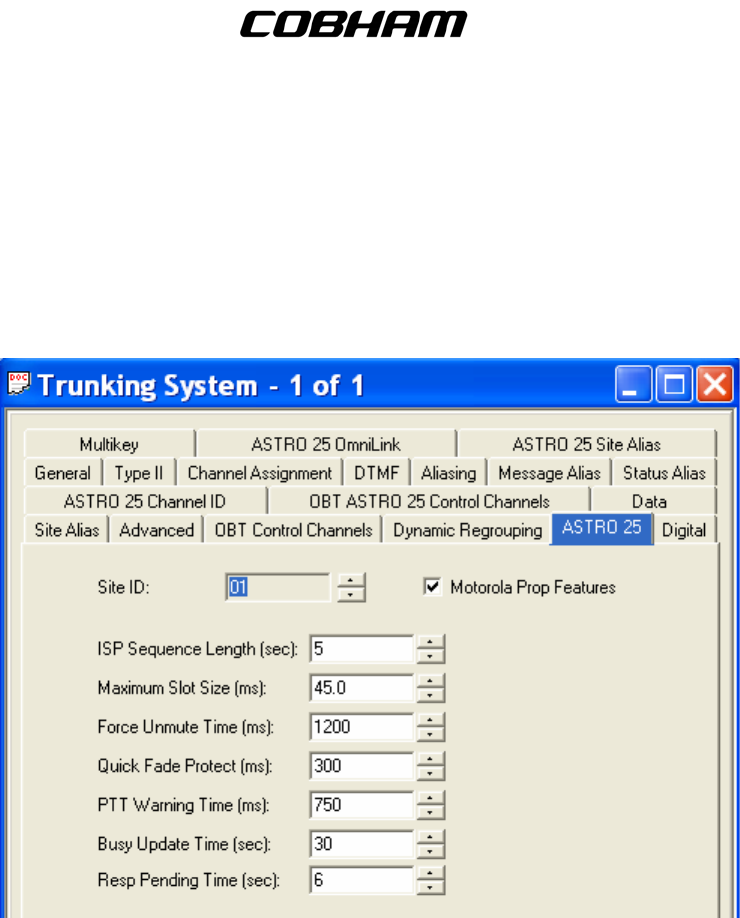Open the ASTRO 25 Site Alias tab
The height and width of the screenshot is (918, 740).
coord(587,444)
